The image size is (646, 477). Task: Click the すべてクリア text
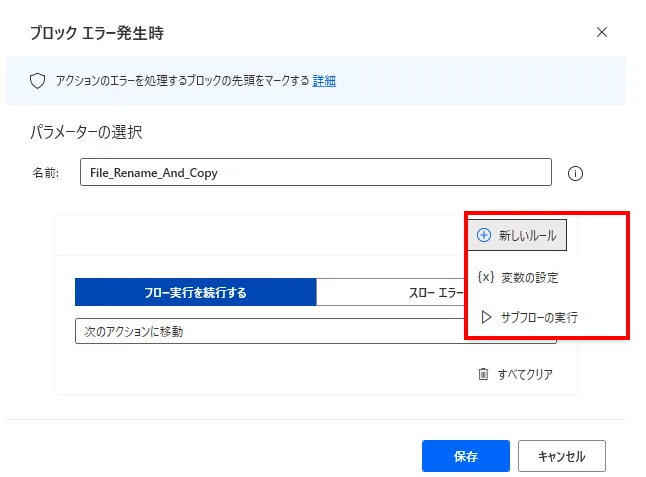point(525,374)
